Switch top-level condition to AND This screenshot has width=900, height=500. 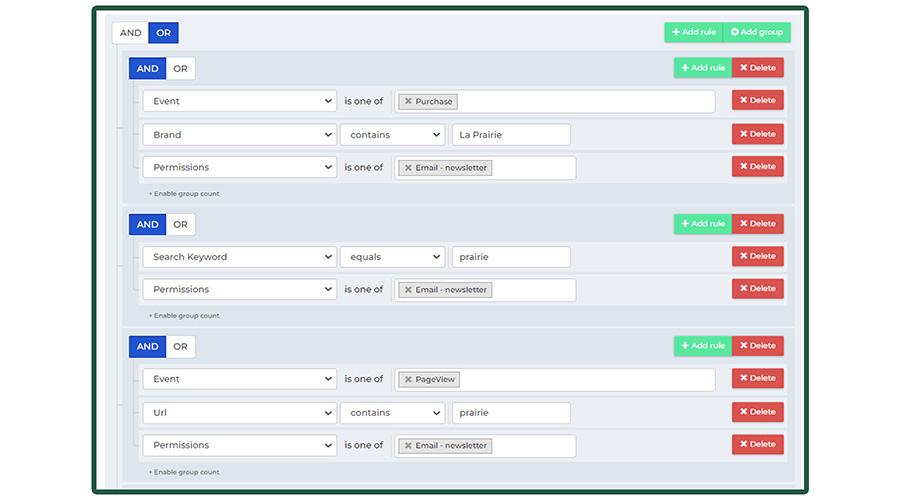(x=131, y=33)
